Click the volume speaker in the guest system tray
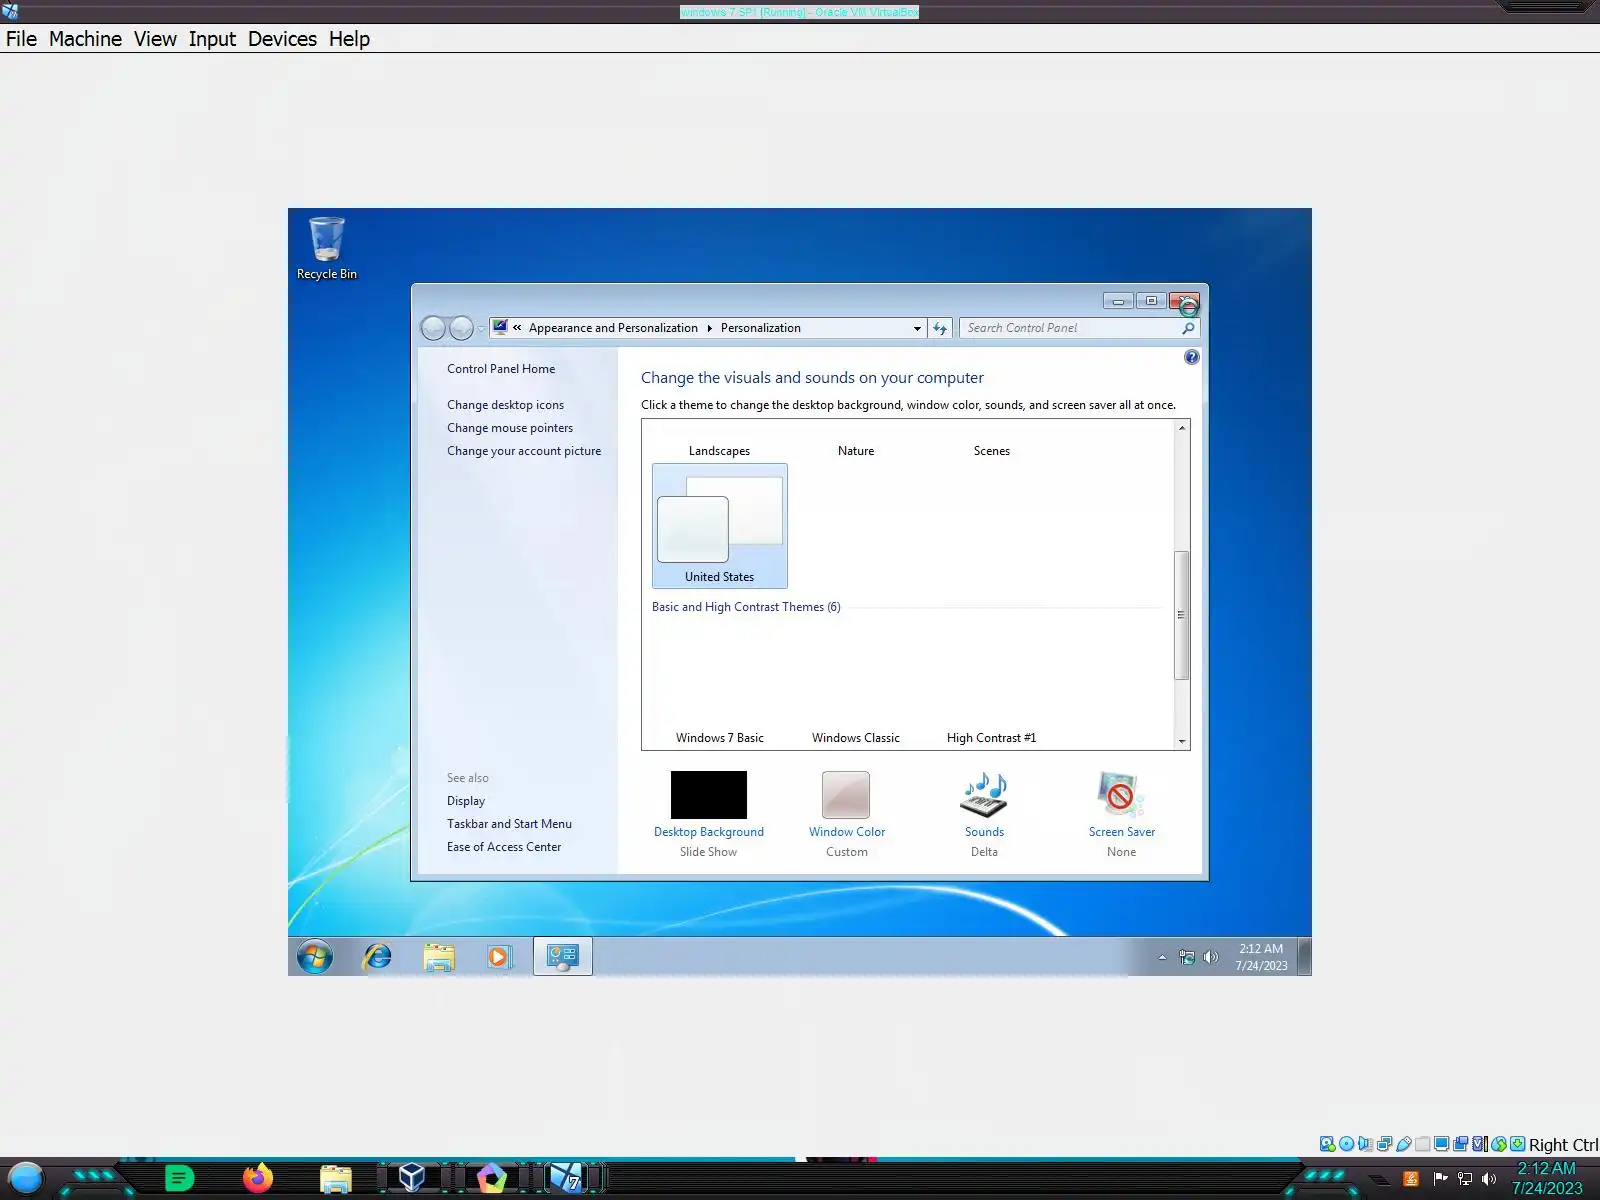The width and height of the screenshot is (1600, 1200). coord(1211,957)
